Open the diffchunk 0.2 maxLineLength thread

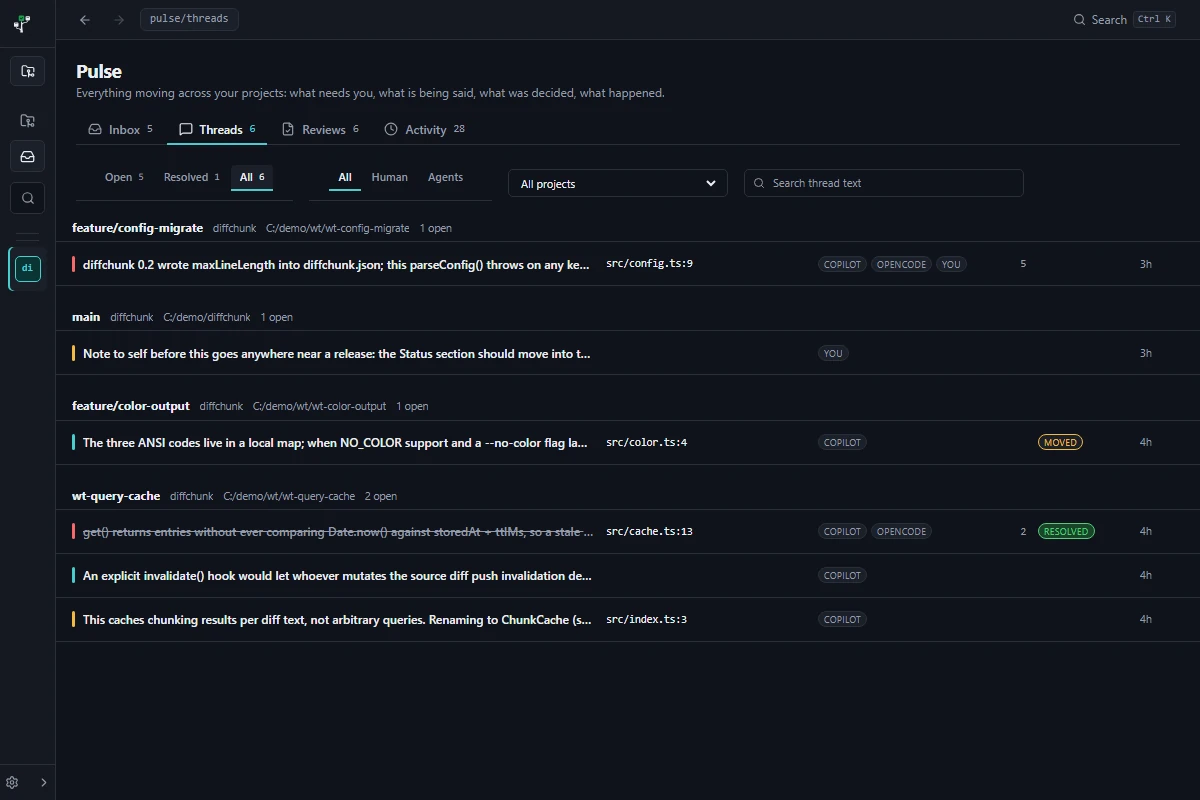[x=628, y=264]
